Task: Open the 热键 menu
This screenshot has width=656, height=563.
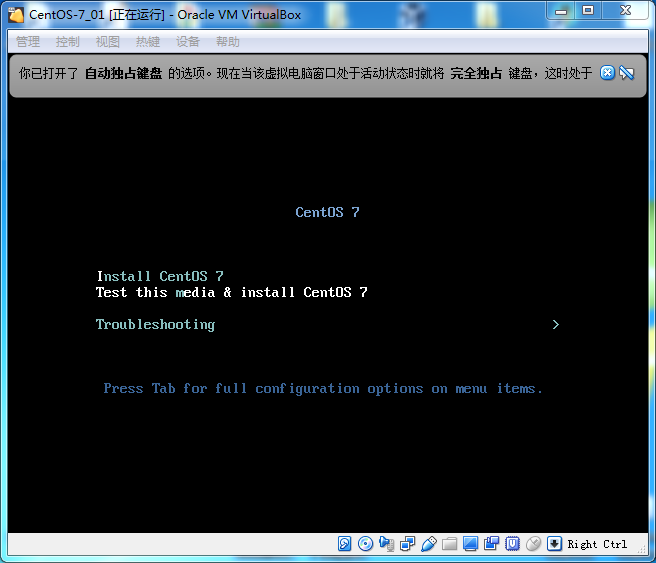Action: coord(148,41)
